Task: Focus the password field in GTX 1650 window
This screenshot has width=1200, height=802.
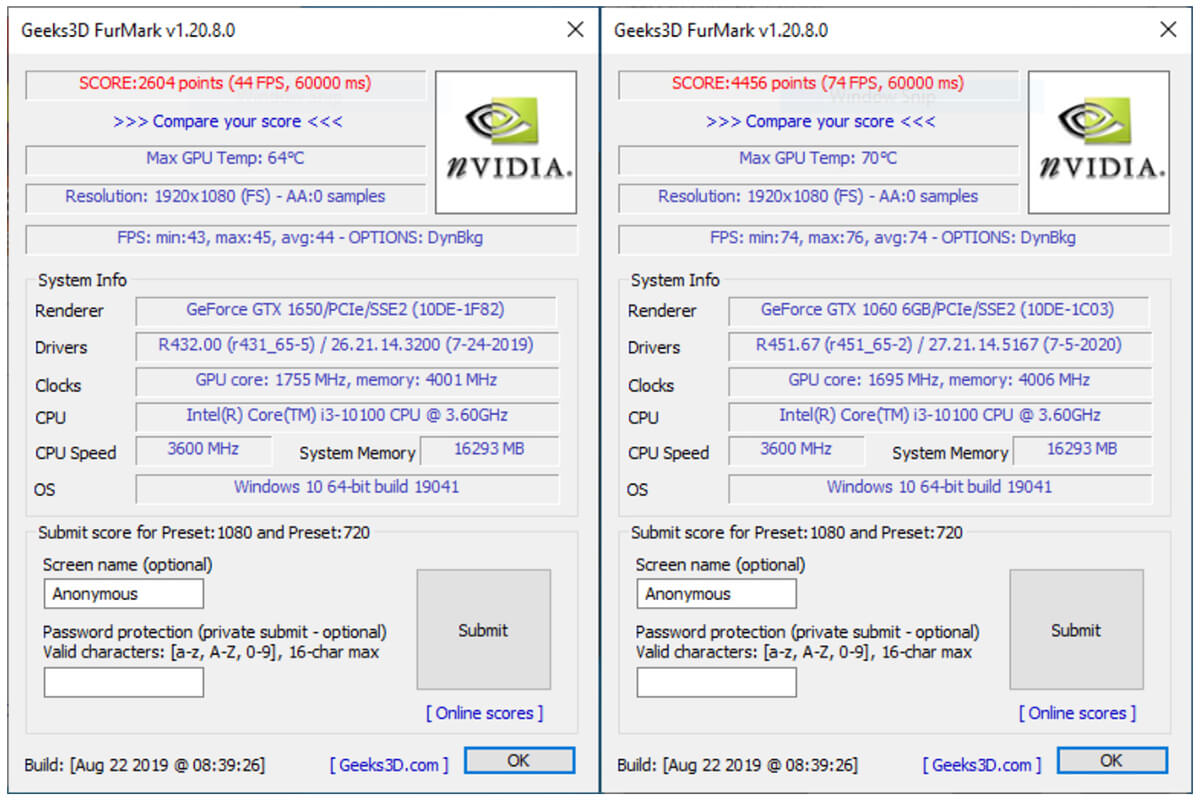Action: pos(124,682)
